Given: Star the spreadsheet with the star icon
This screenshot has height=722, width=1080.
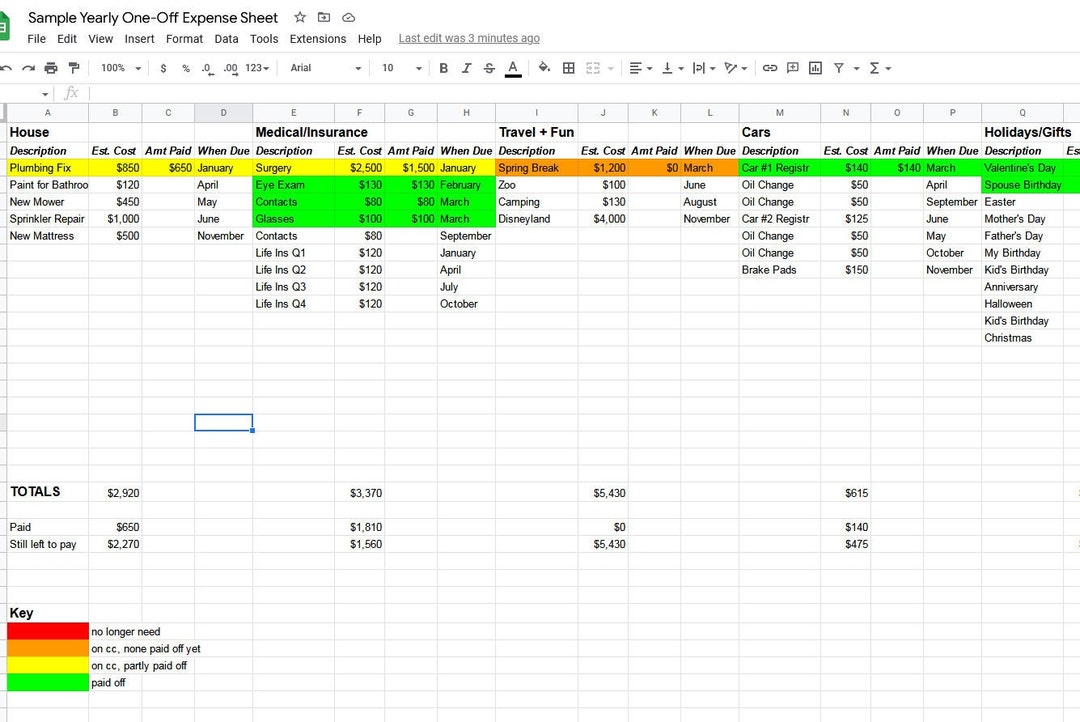Looking at the screenshot, I should pos(299,17).
